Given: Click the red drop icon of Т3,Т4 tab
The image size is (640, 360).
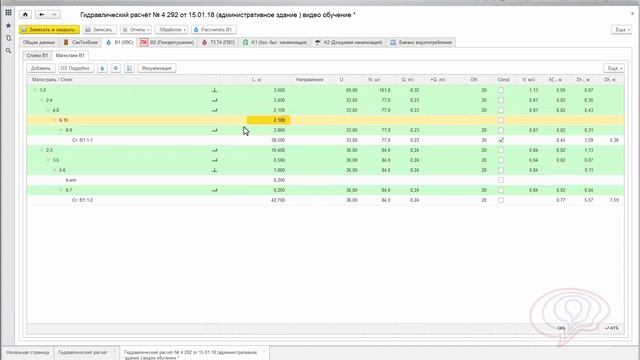Looking at the screenshot, I should [x=204, y=42].
